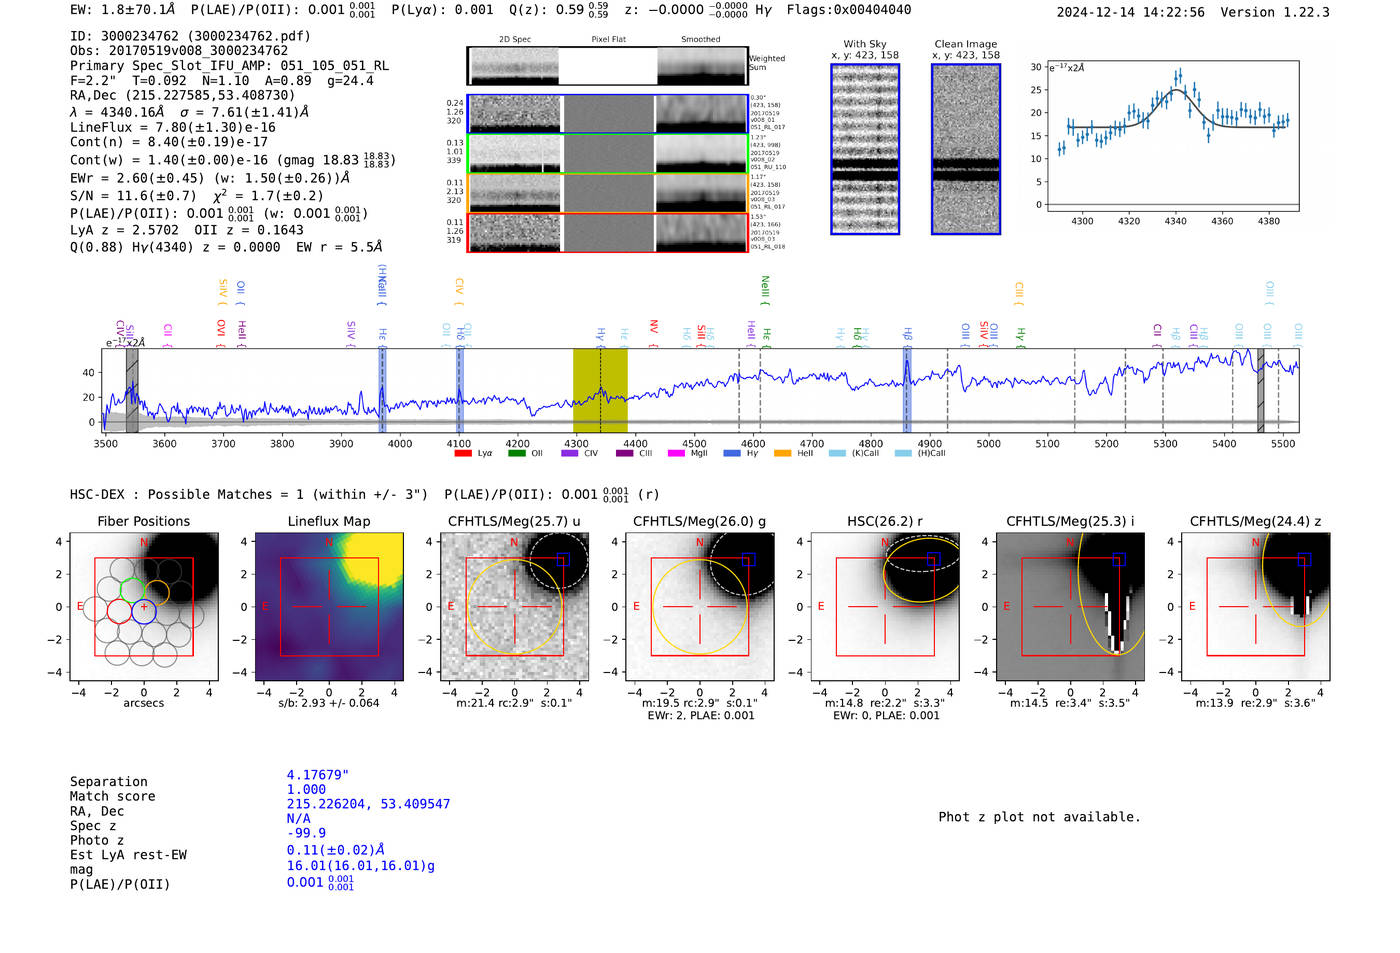Viewport: 1400px width, 953px height.
Task: Click the blue band just below 4000Å
Action: coord(382,390)
